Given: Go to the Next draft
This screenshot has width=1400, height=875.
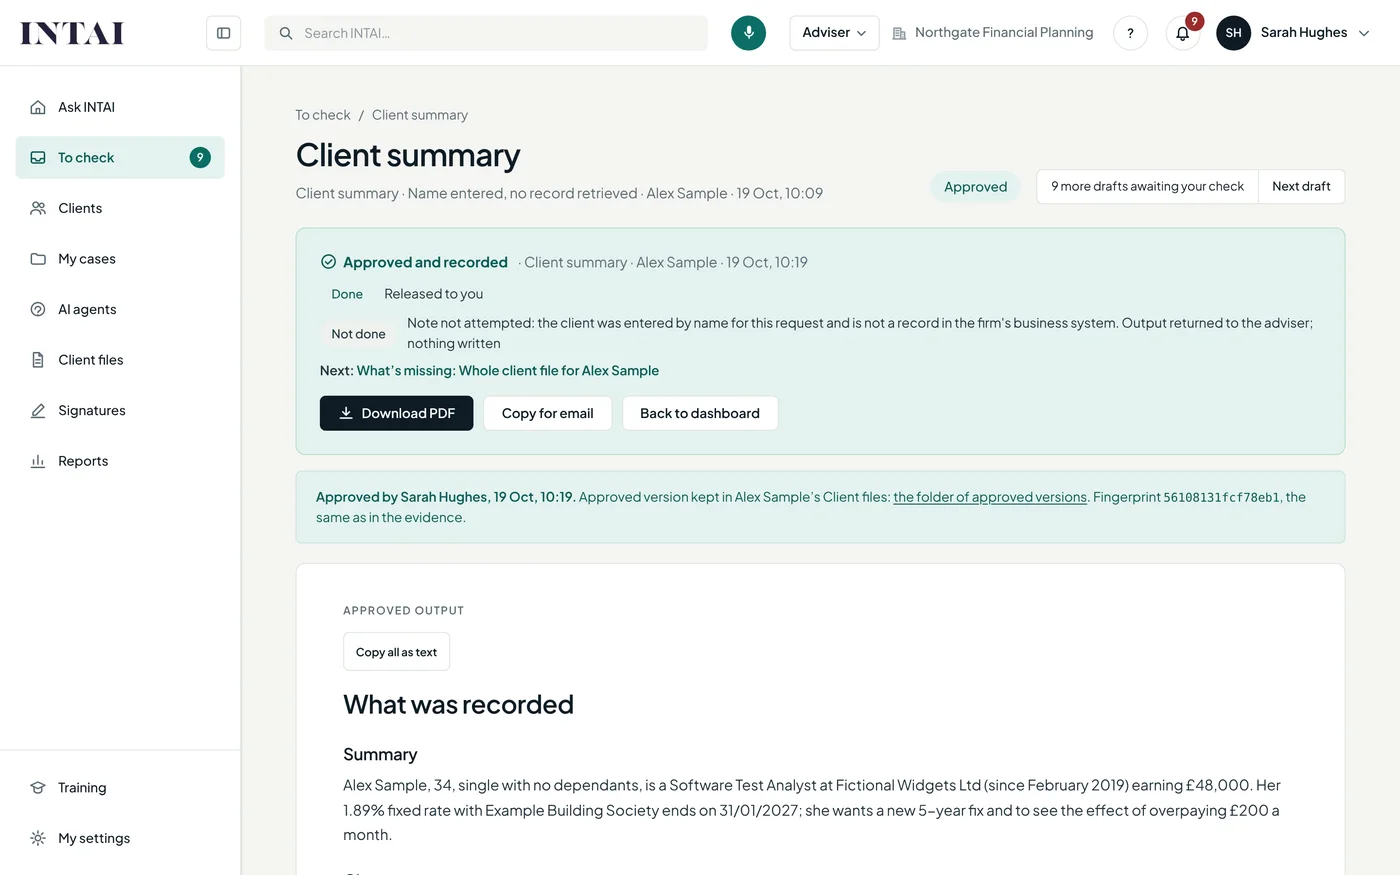Looking at the screenshot, I should [x=1301, y=187].
